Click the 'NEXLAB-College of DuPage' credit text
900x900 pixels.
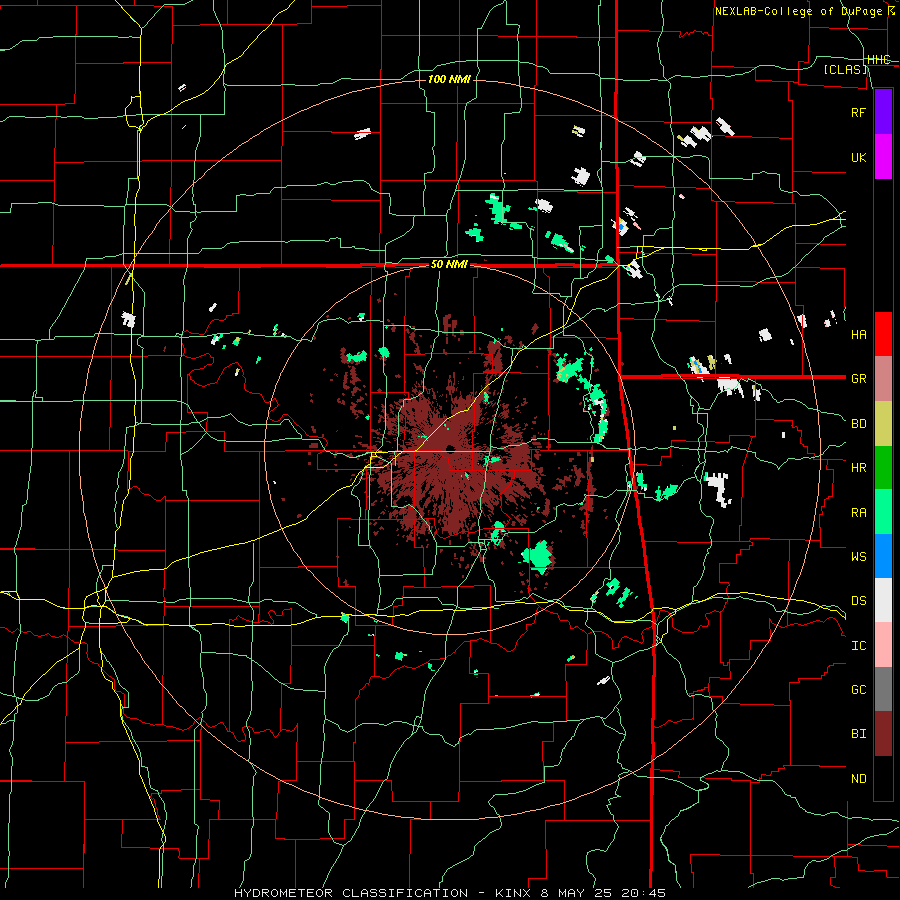click(x=798, y=11)
